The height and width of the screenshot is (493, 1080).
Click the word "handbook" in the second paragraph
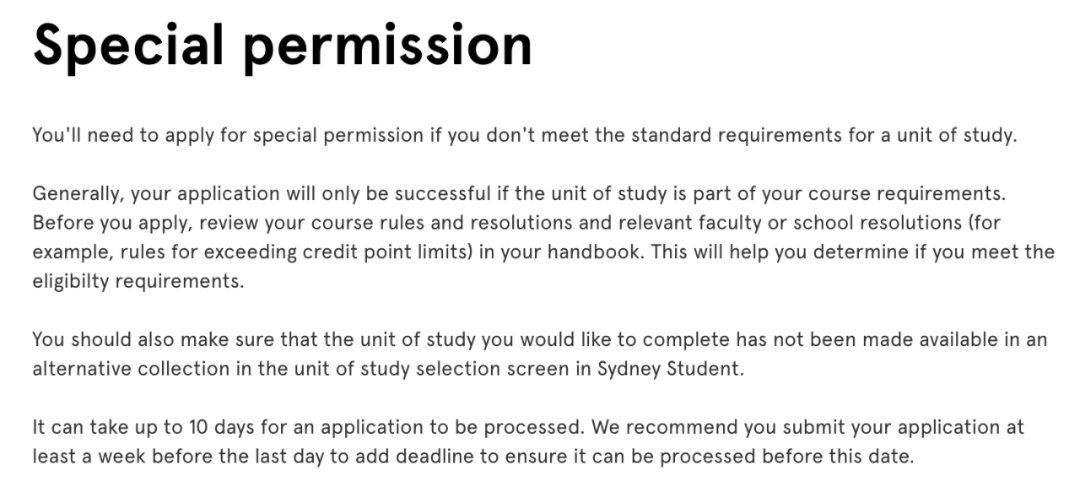(x=595, y=252)
